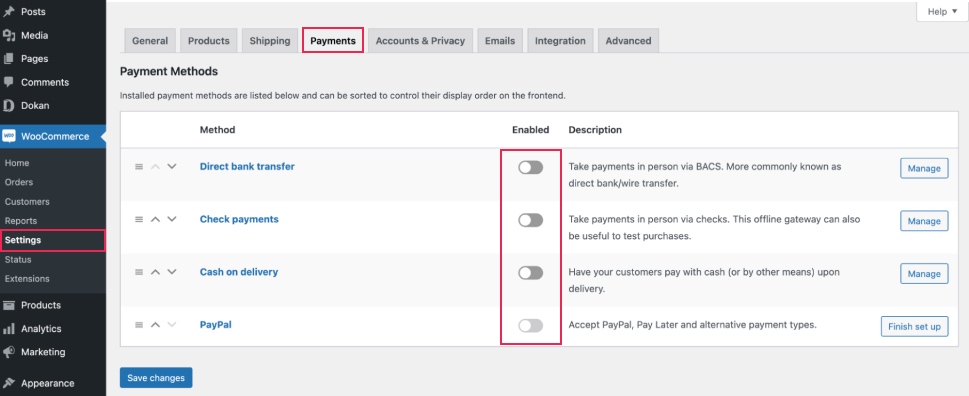
Task: Grab the Cash on delivery drag handle
Action: (x=139, y=272)
